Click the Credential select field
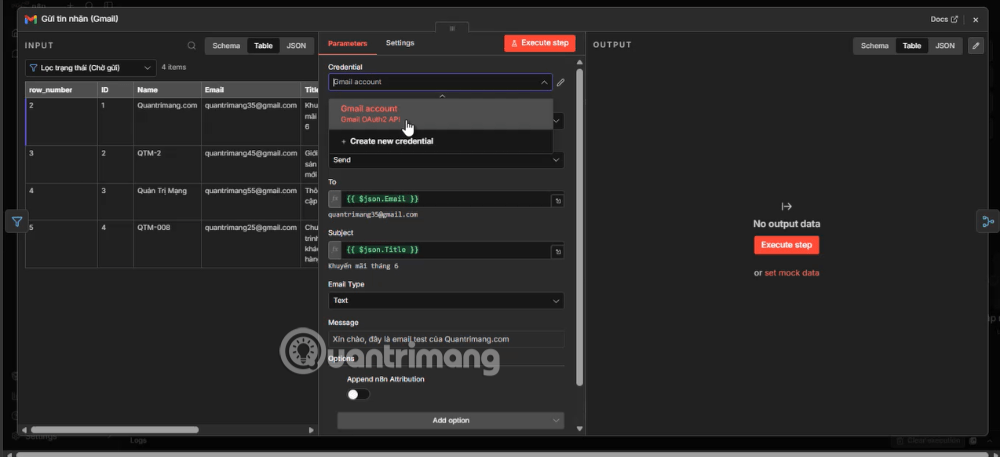This screenshot has width=1000, height=457. (x=441, y=82)
